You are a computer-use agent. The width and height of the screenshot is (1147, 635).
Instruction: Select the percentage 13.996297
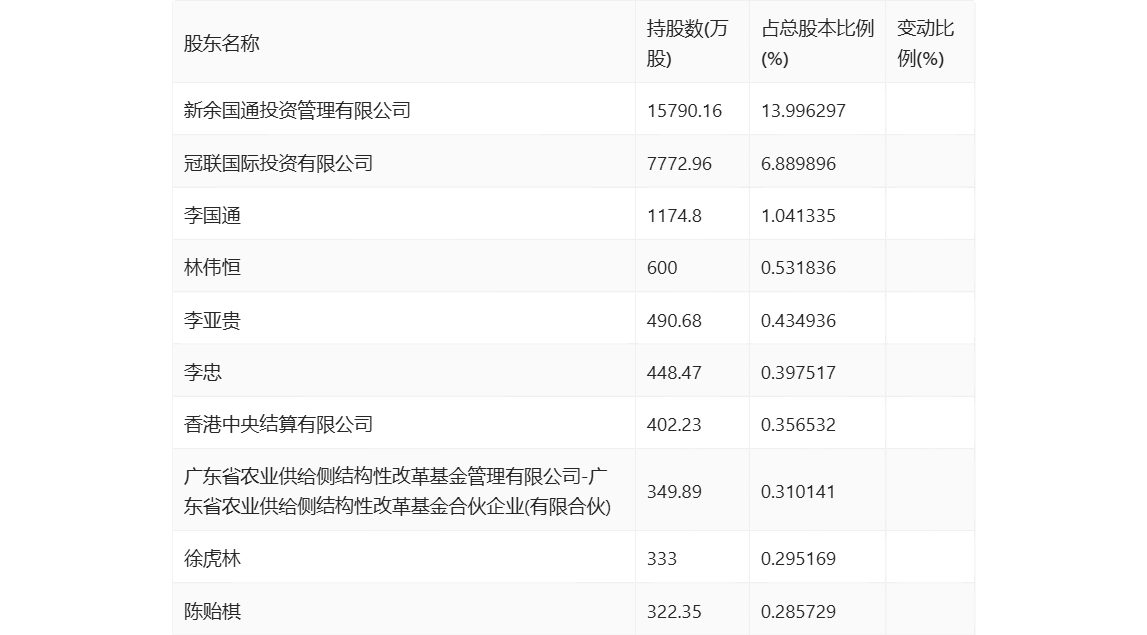803,110
